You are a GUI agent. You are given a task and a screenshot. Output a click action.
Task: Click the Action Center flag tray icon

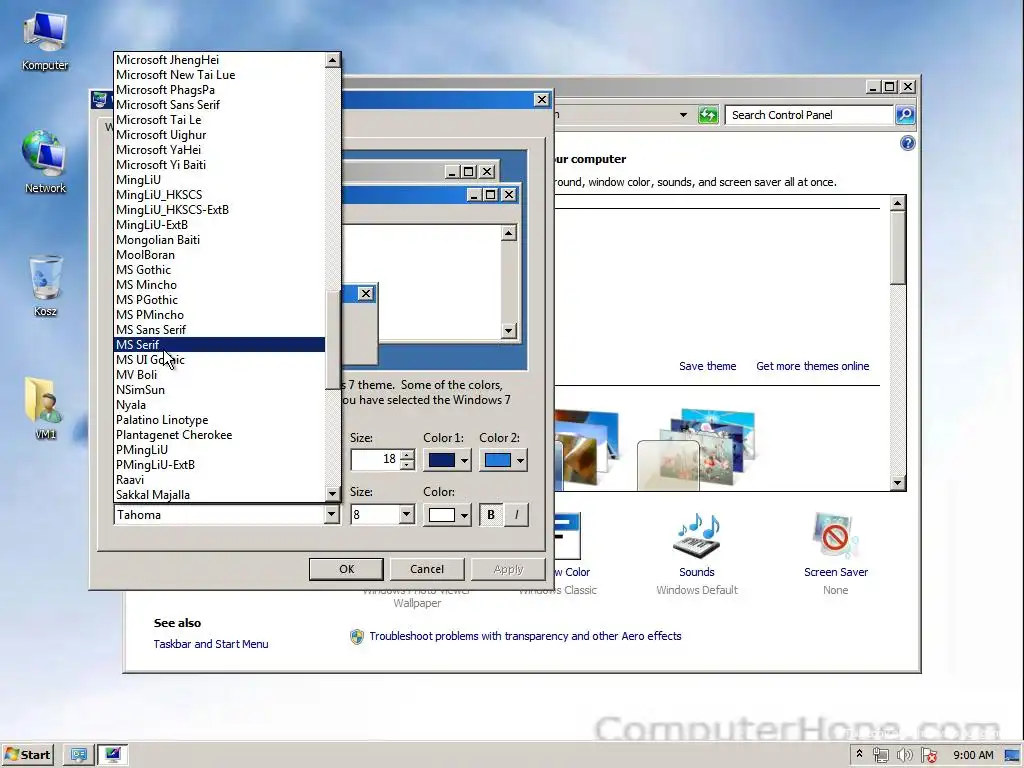[929, 755]
